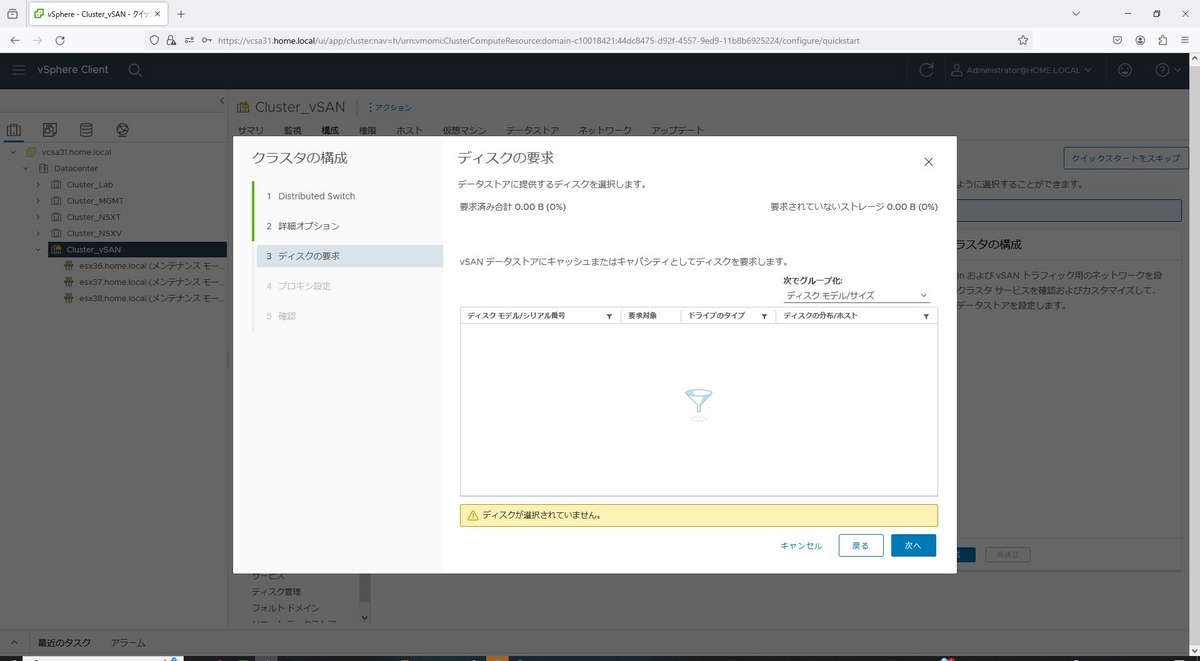Click クイックスタートをスキップ button
Image resolution: width=1200 pixels, height=661 pixels.
tap(1126, 158)
